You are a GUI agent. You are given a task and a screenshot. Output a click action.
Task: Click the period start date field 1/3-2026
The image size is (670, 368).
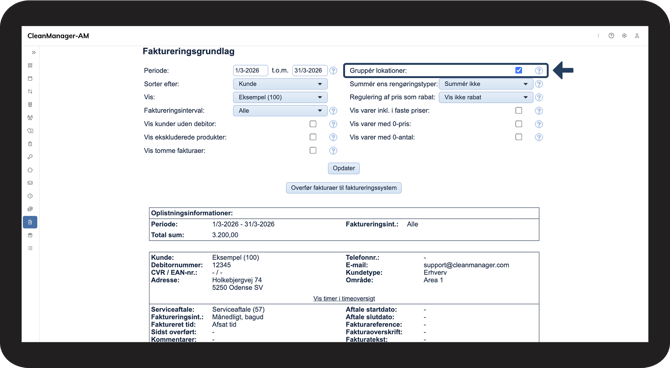[x=250, y=71]
